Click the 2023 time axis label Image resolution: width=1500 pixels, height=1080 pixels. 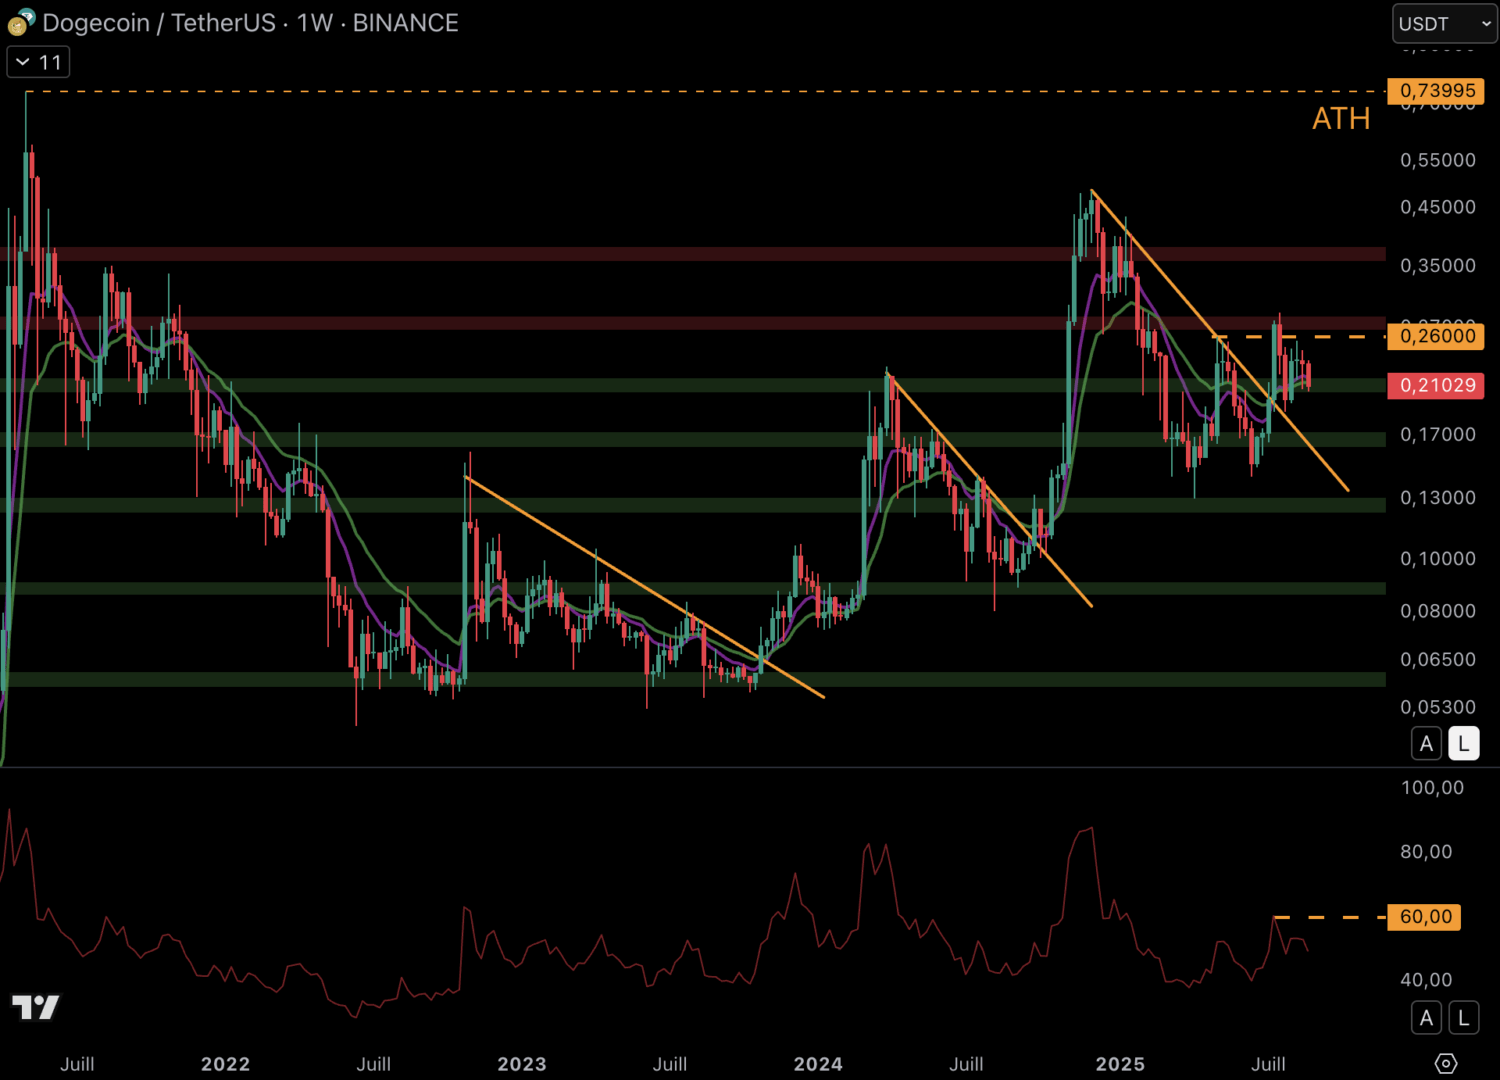(x=522, y=1064)
